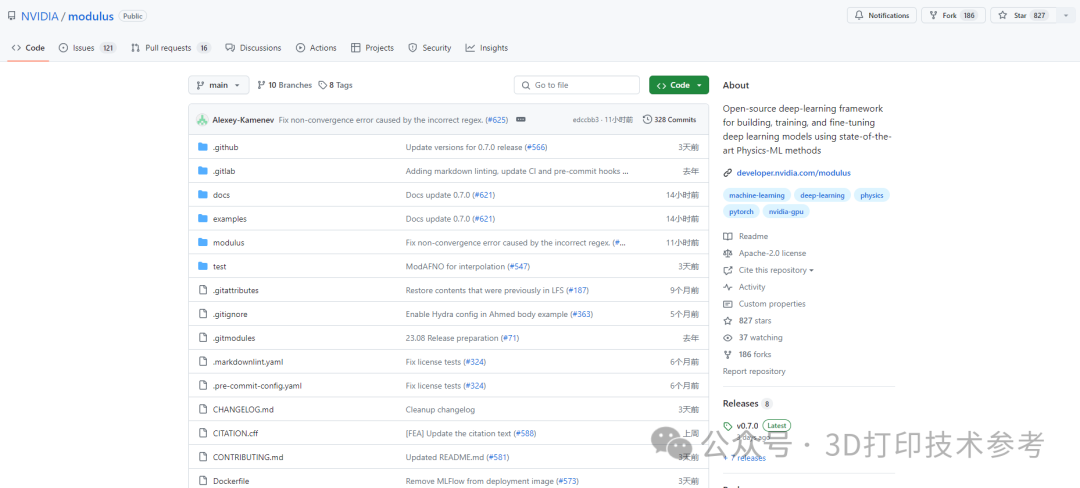1080x488 pixels.
Task: Open the Code tab
Action: pos(28,48)
